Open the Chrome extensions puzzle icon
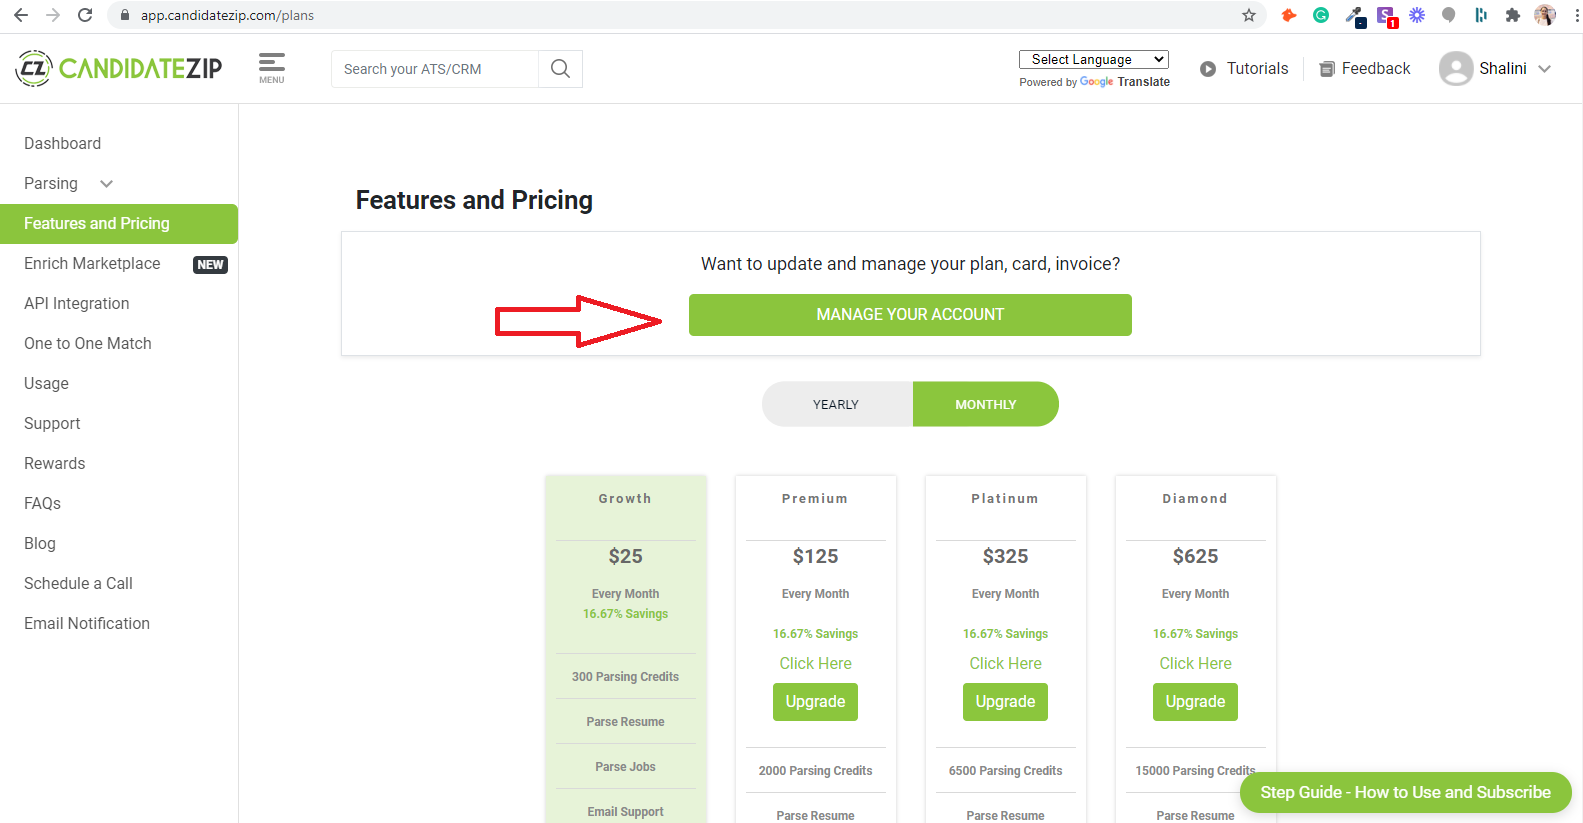 (1513, 15)
